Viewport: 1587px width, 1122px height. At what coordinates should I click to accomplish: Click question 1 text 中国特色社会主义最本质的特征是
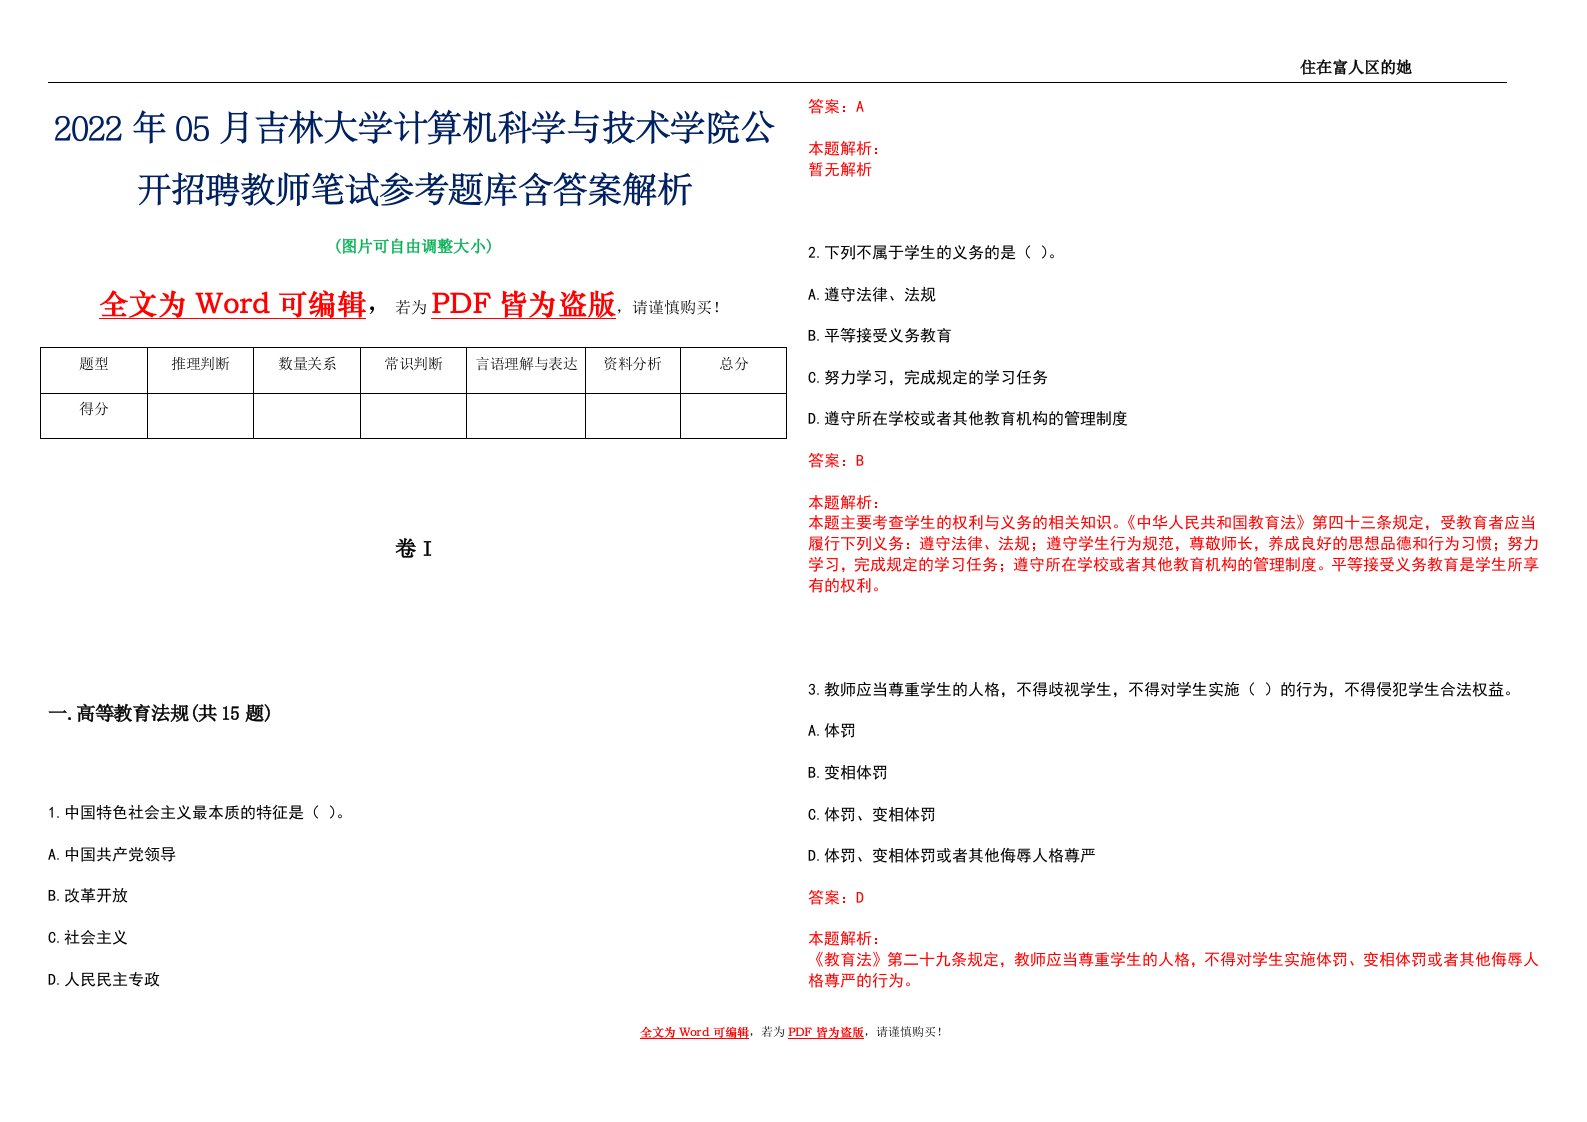tap(198, 813)
